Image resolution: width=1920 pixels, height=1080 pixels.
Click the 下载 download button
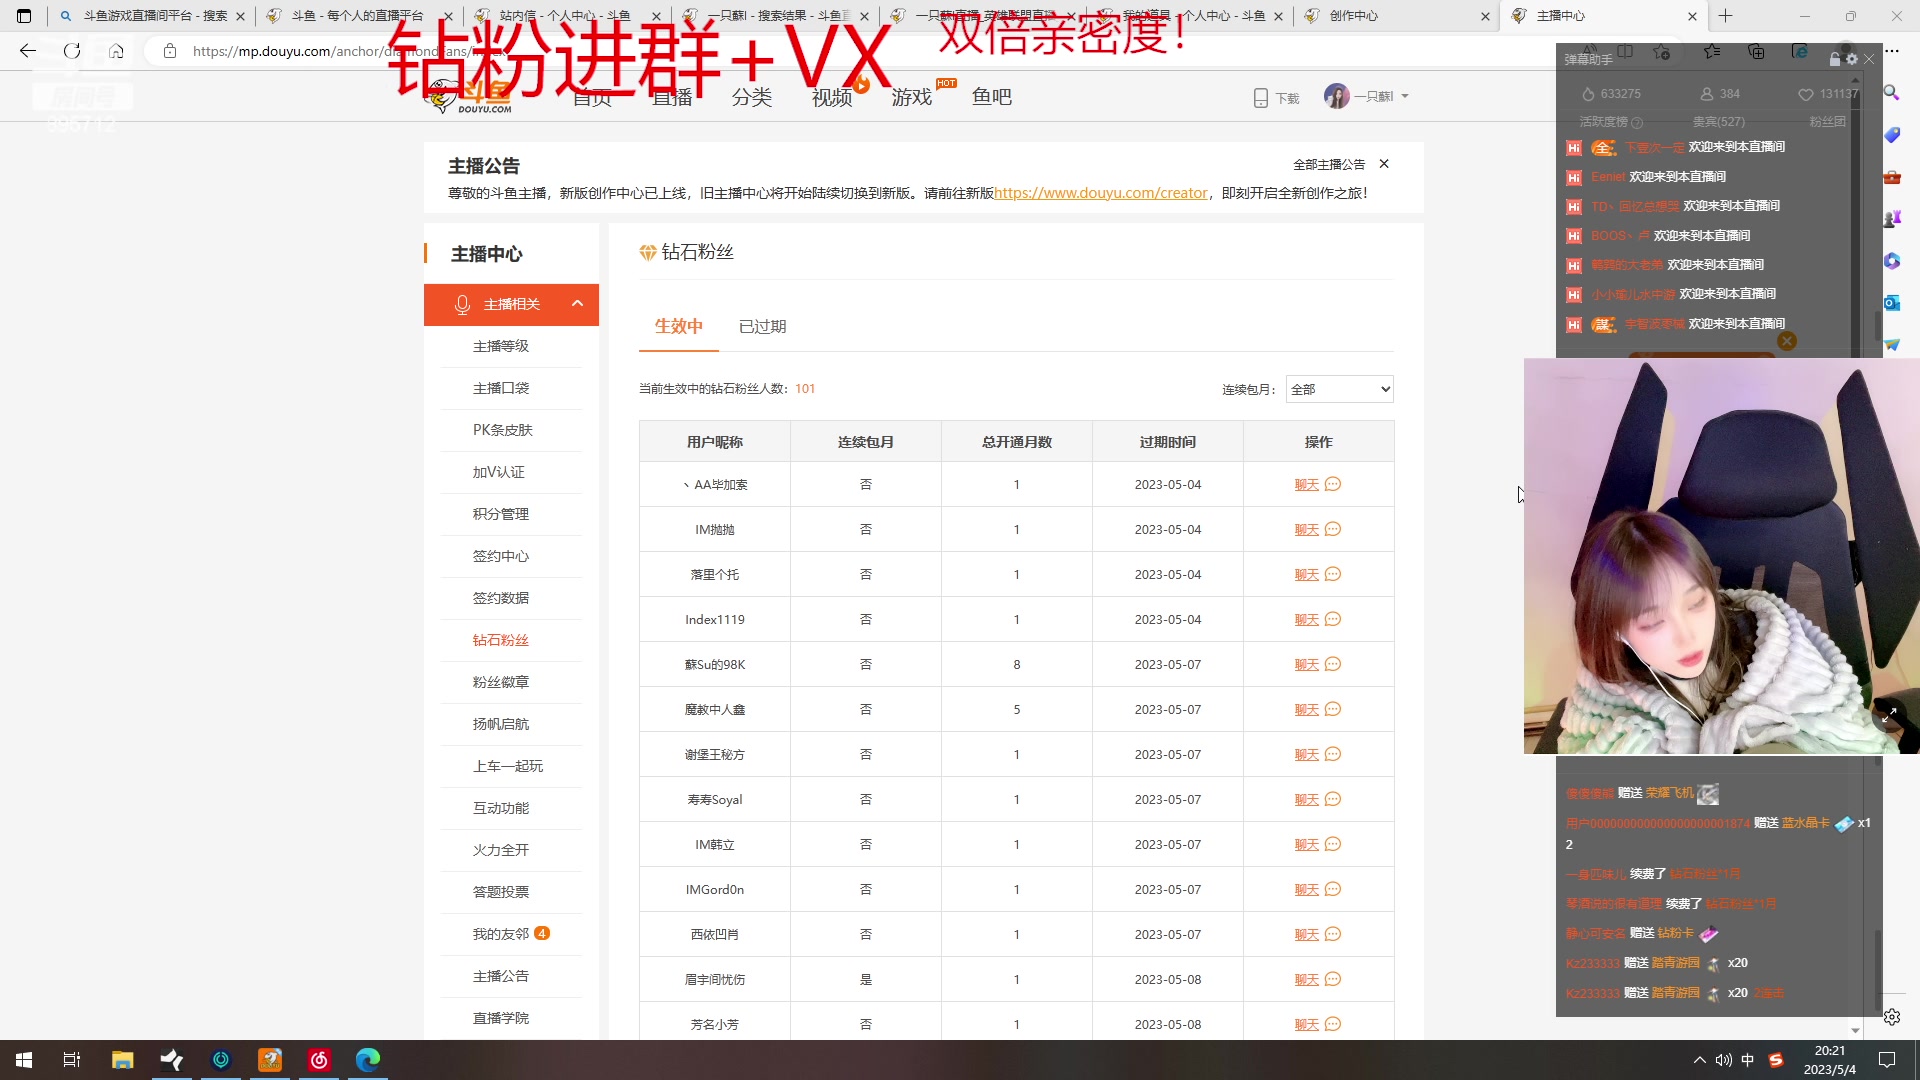1275,97
